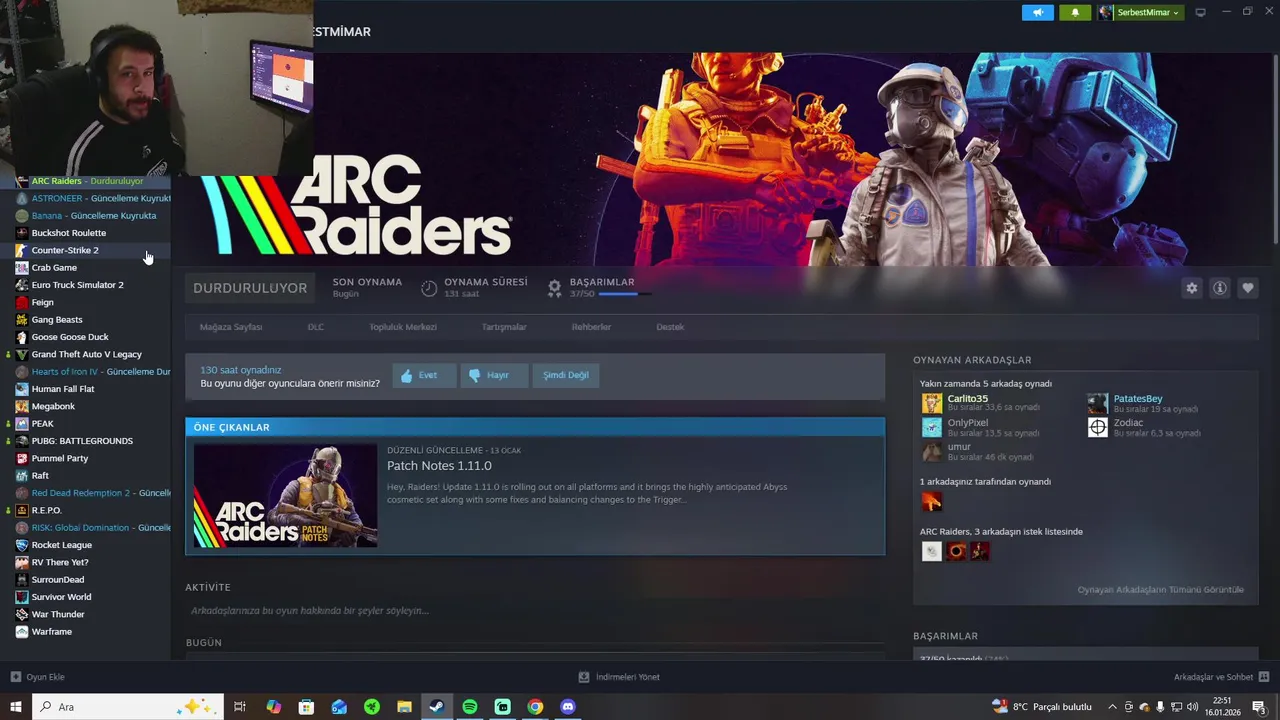Click the Hayır thumbs-down button
Image resolution: width=1280 pixels, height=720 pixels.
click(494, 375)
